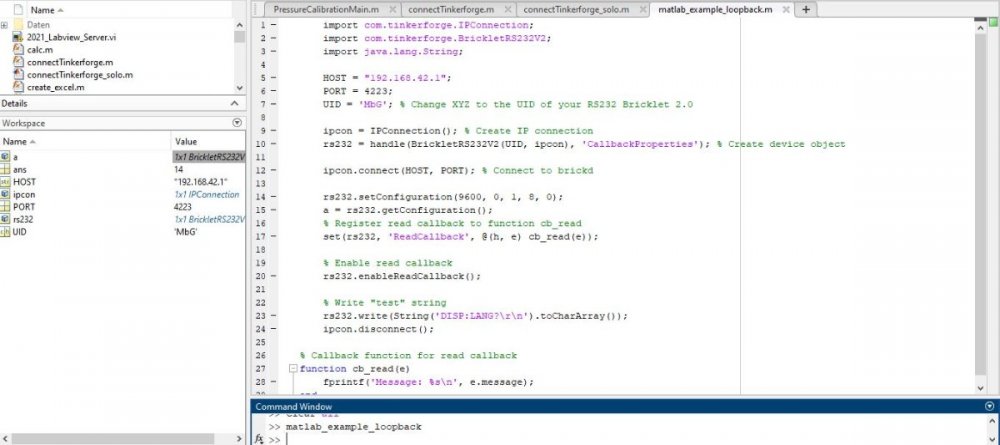1000x445 pixels.
Task: Click the fx function browser icon
Action: (259, 439)
